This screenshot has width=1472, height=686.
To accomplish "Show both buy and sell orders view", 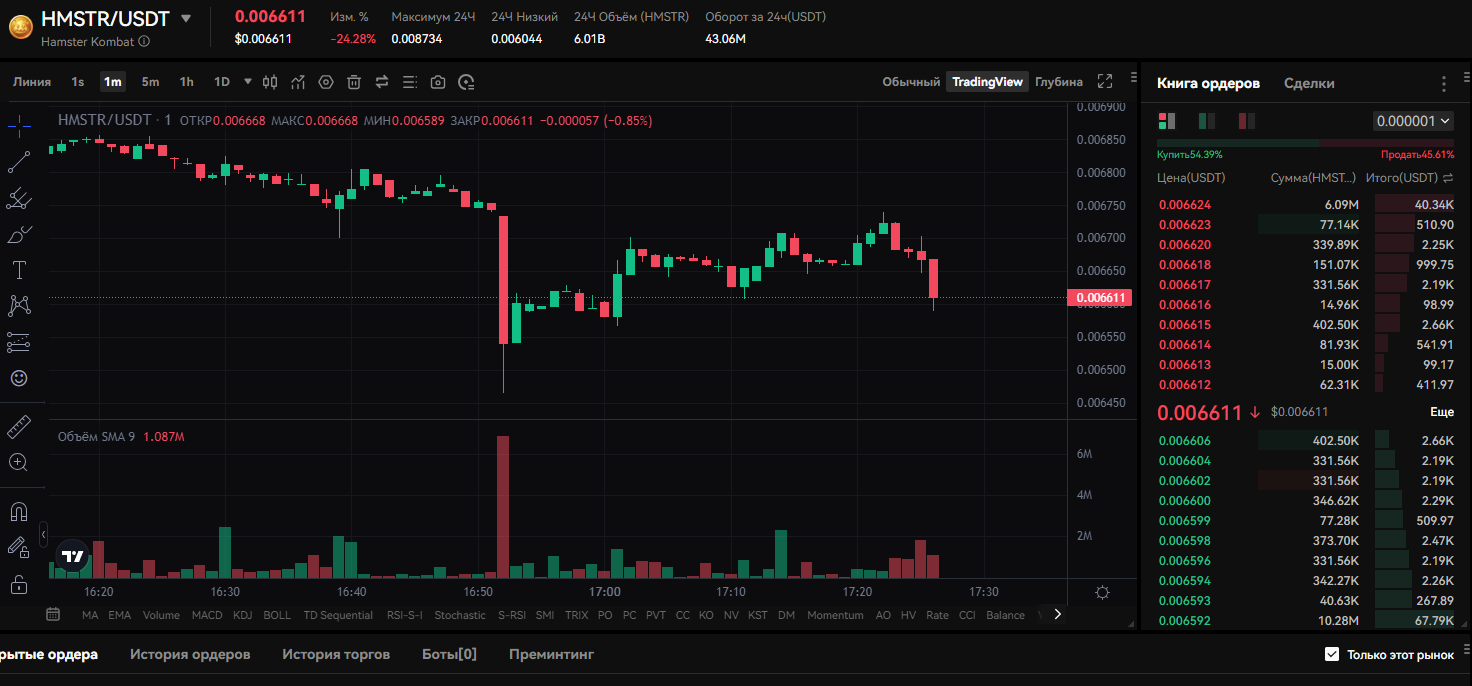I will coord(1166,121).
